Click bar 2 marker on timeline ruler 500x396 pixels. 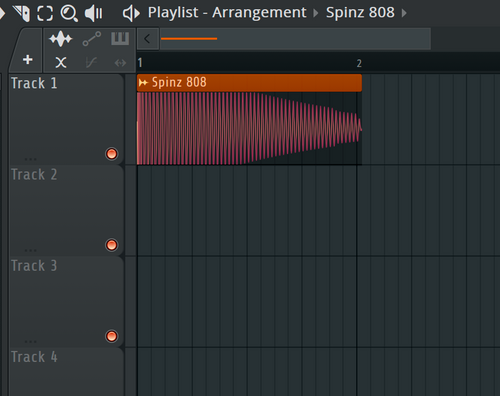pyautogui.click(x=359, y=63)
